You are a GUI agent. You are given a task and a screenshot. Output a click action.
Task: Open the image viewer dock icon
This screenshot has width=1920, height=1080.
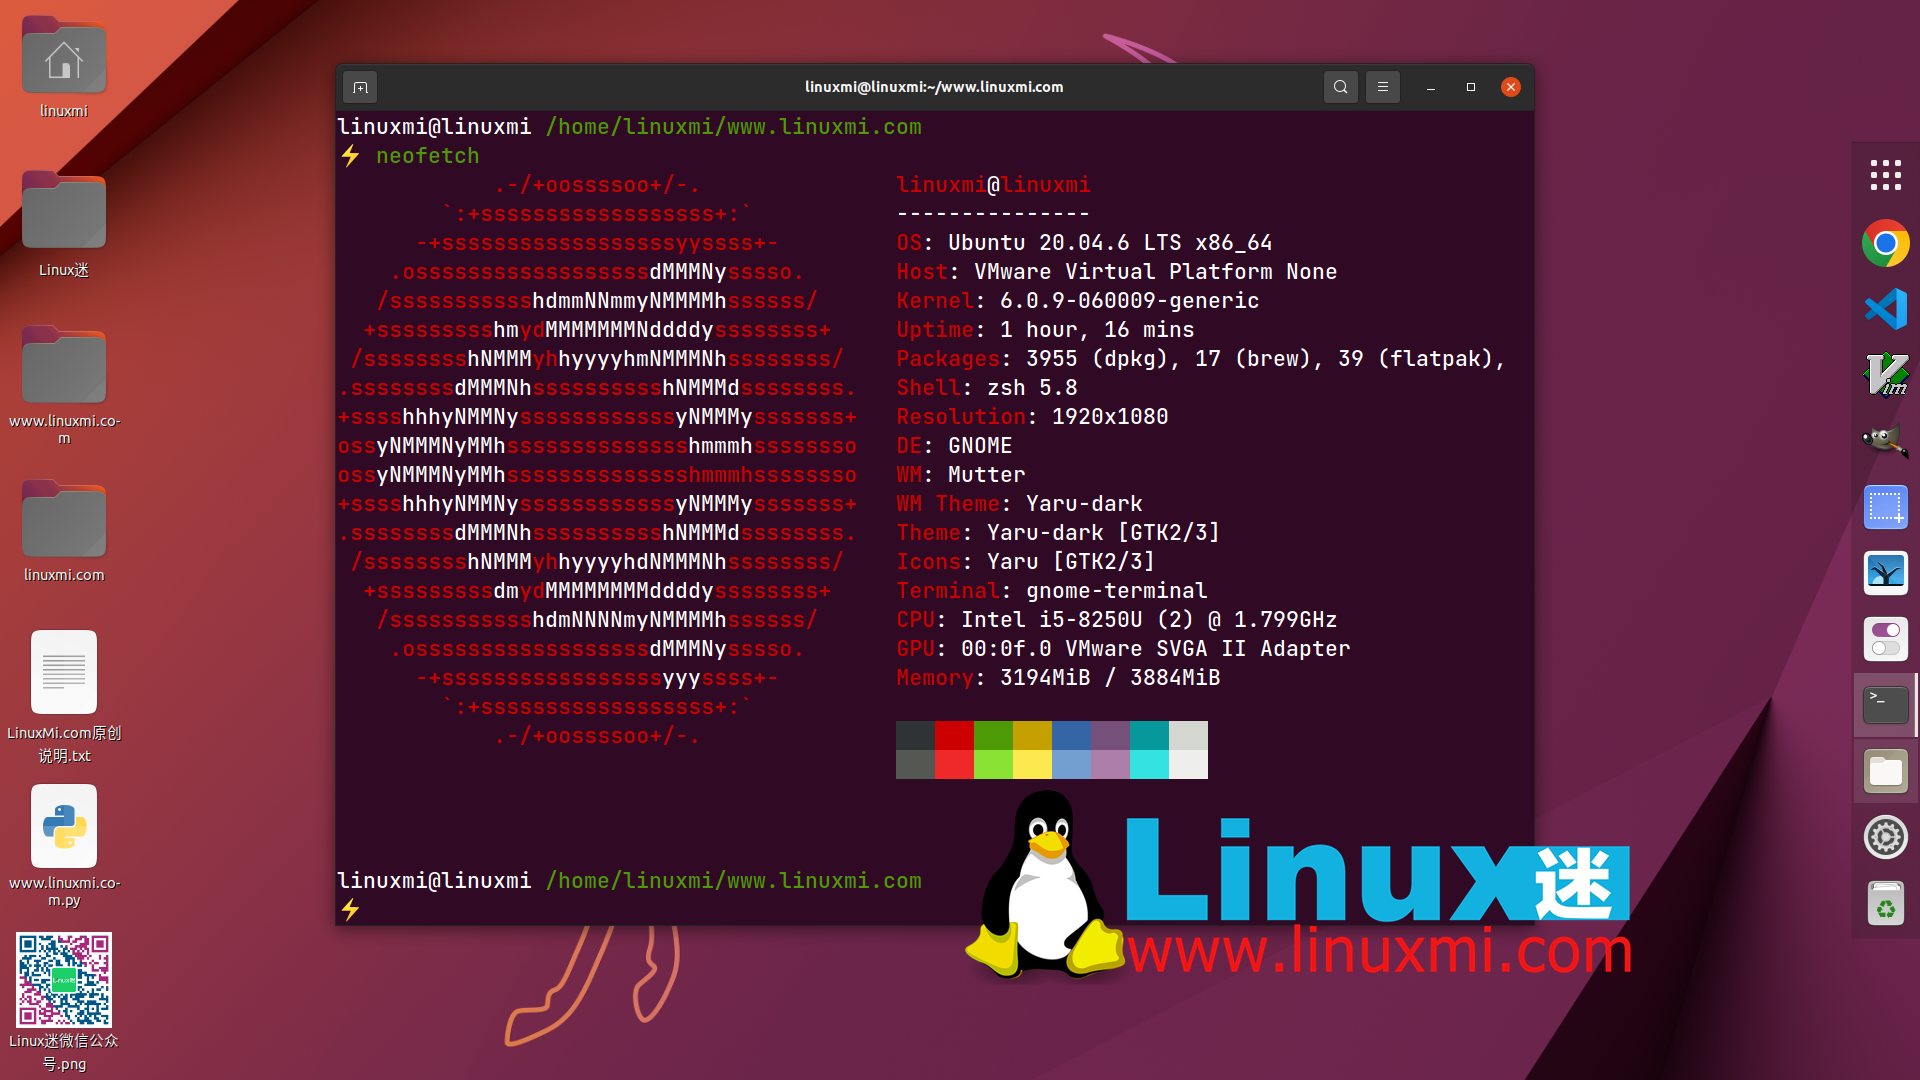1885,573
